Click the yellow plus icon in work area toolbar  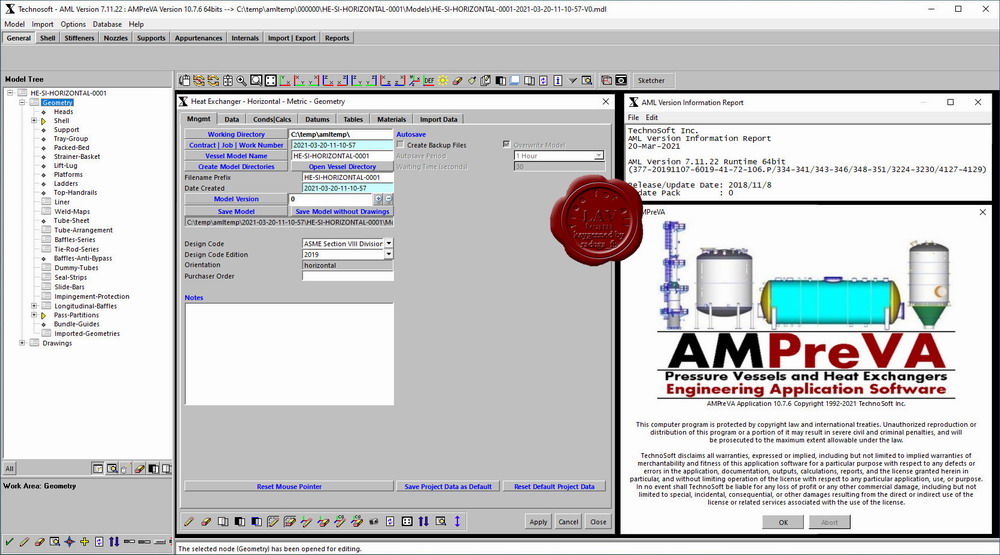[x=84, y=542]
